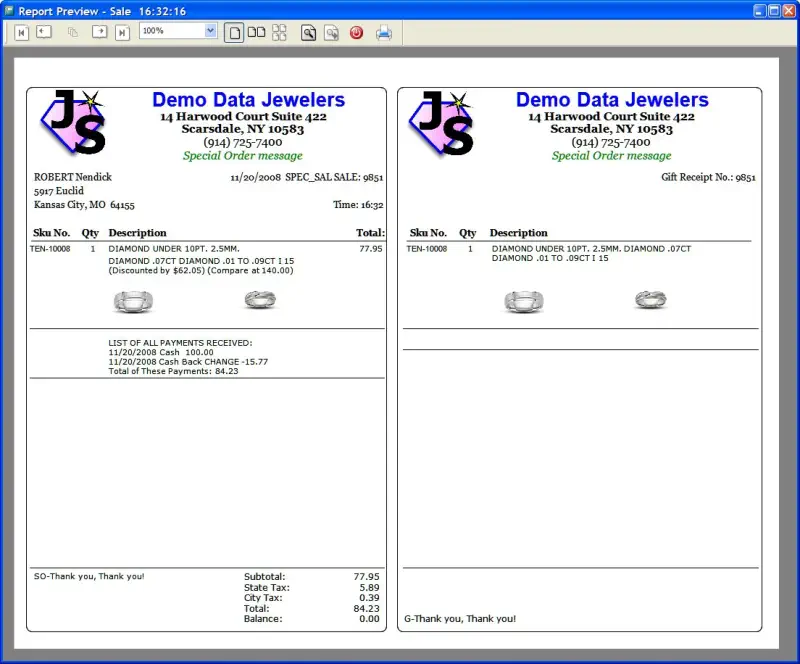Click '11/20/2008 SPEC_SAL SALE: 9851' text
Screen dimensions: 800x664
coord(307,177)
